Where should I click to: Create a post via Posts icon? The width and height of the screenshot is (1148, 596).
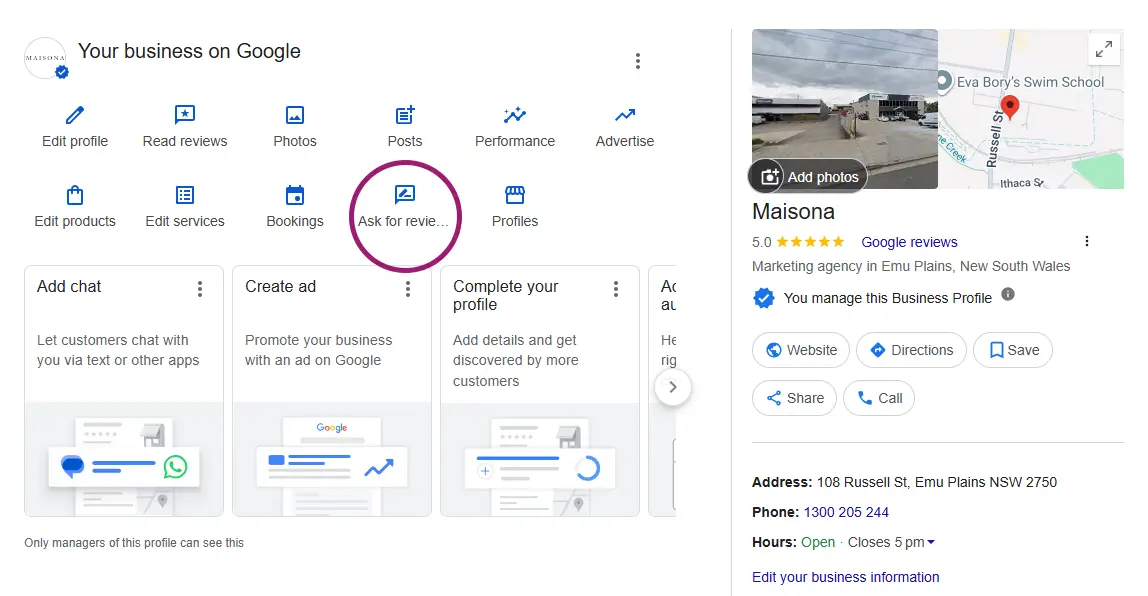click(405, 115)
